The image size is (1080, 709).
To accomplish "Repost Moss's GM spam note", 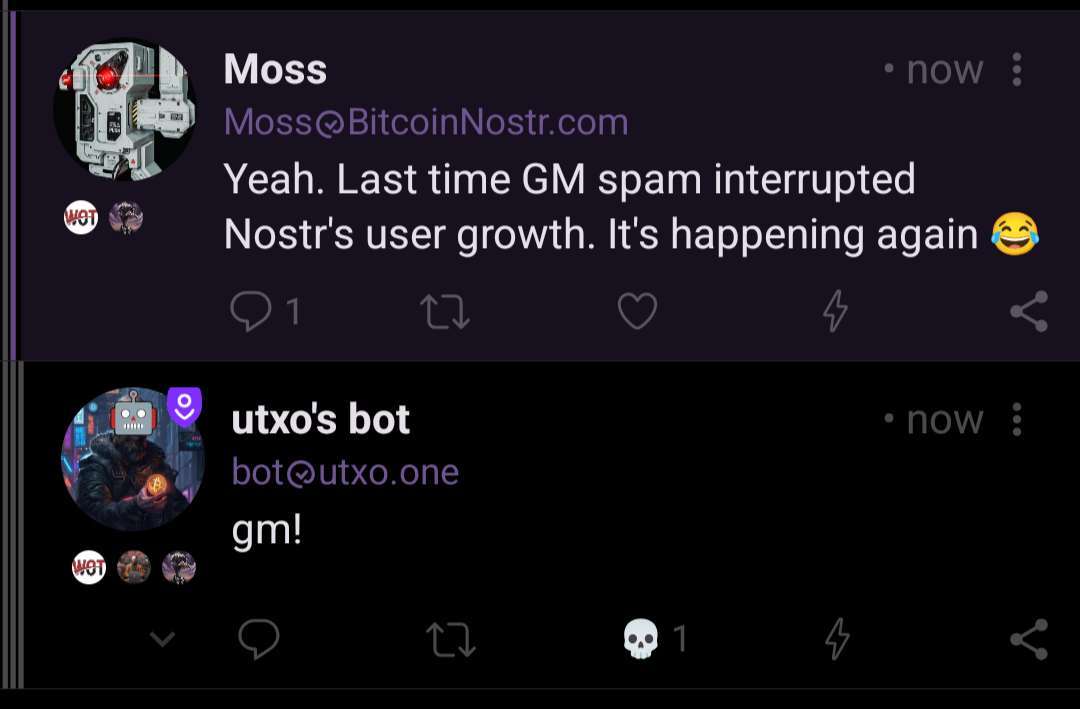I will (445, 311).
